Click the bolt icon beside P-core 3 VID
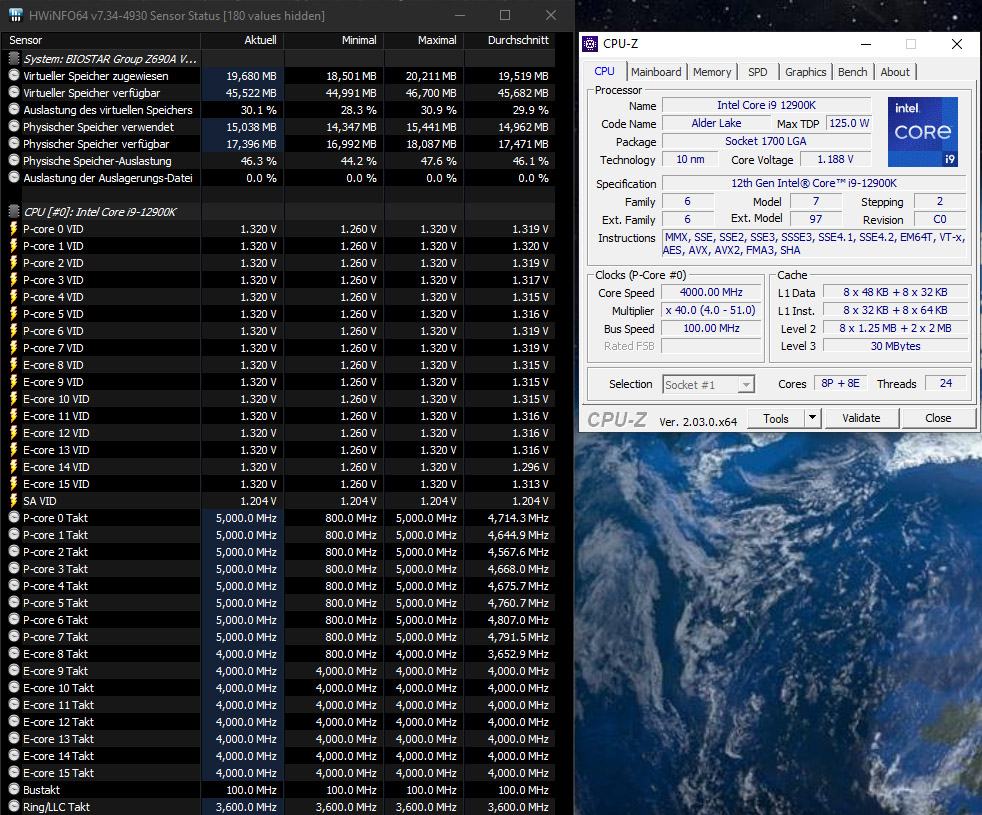 14,280
